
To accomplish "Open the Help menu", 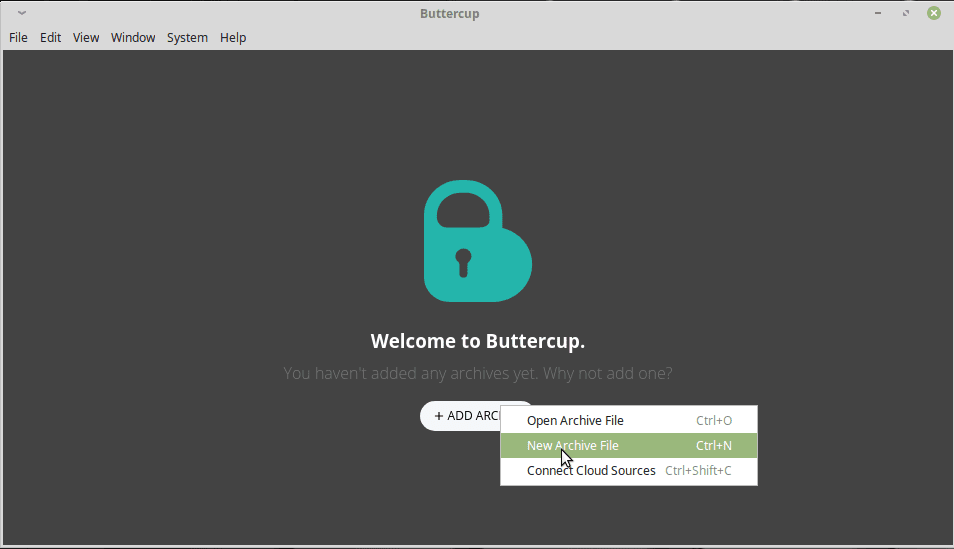I will tap(233, 38).
